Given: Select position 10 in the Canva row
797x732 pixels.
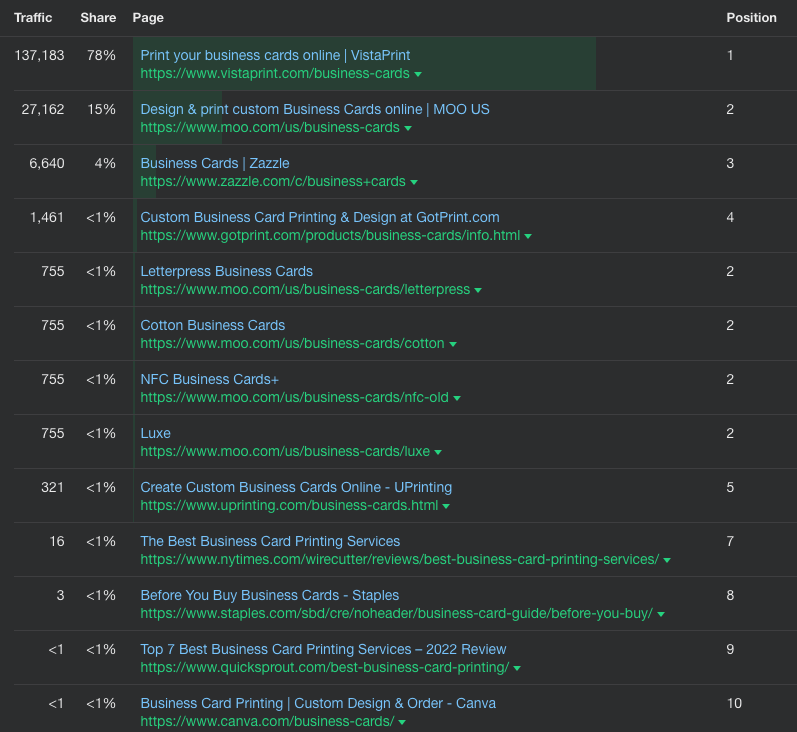Looking at the screenshot, I should point(734,704).
